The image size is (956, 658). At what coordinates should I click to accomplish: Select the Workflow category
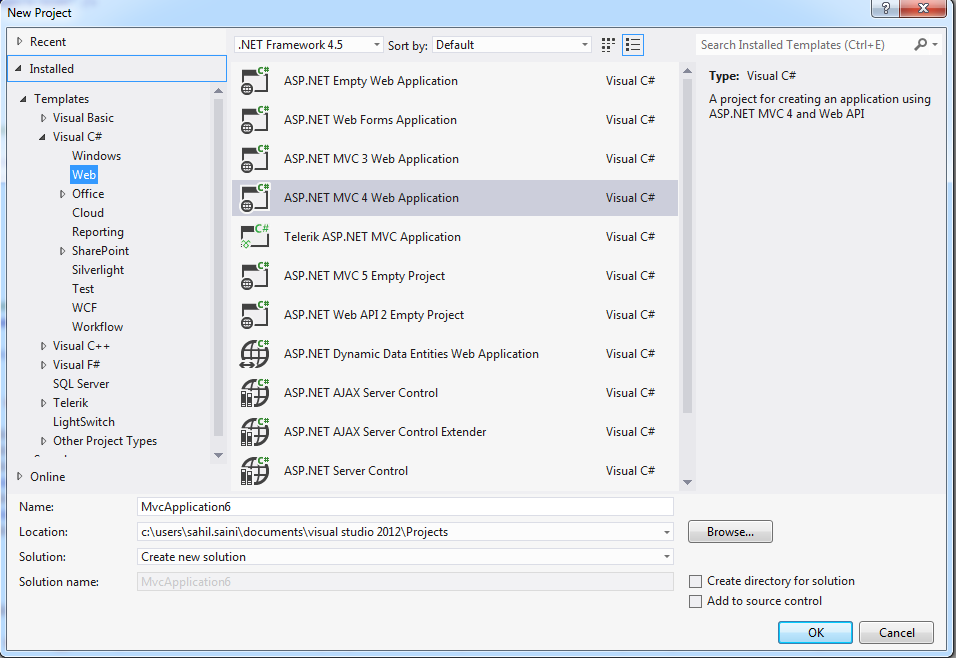(x=98, y=326)
